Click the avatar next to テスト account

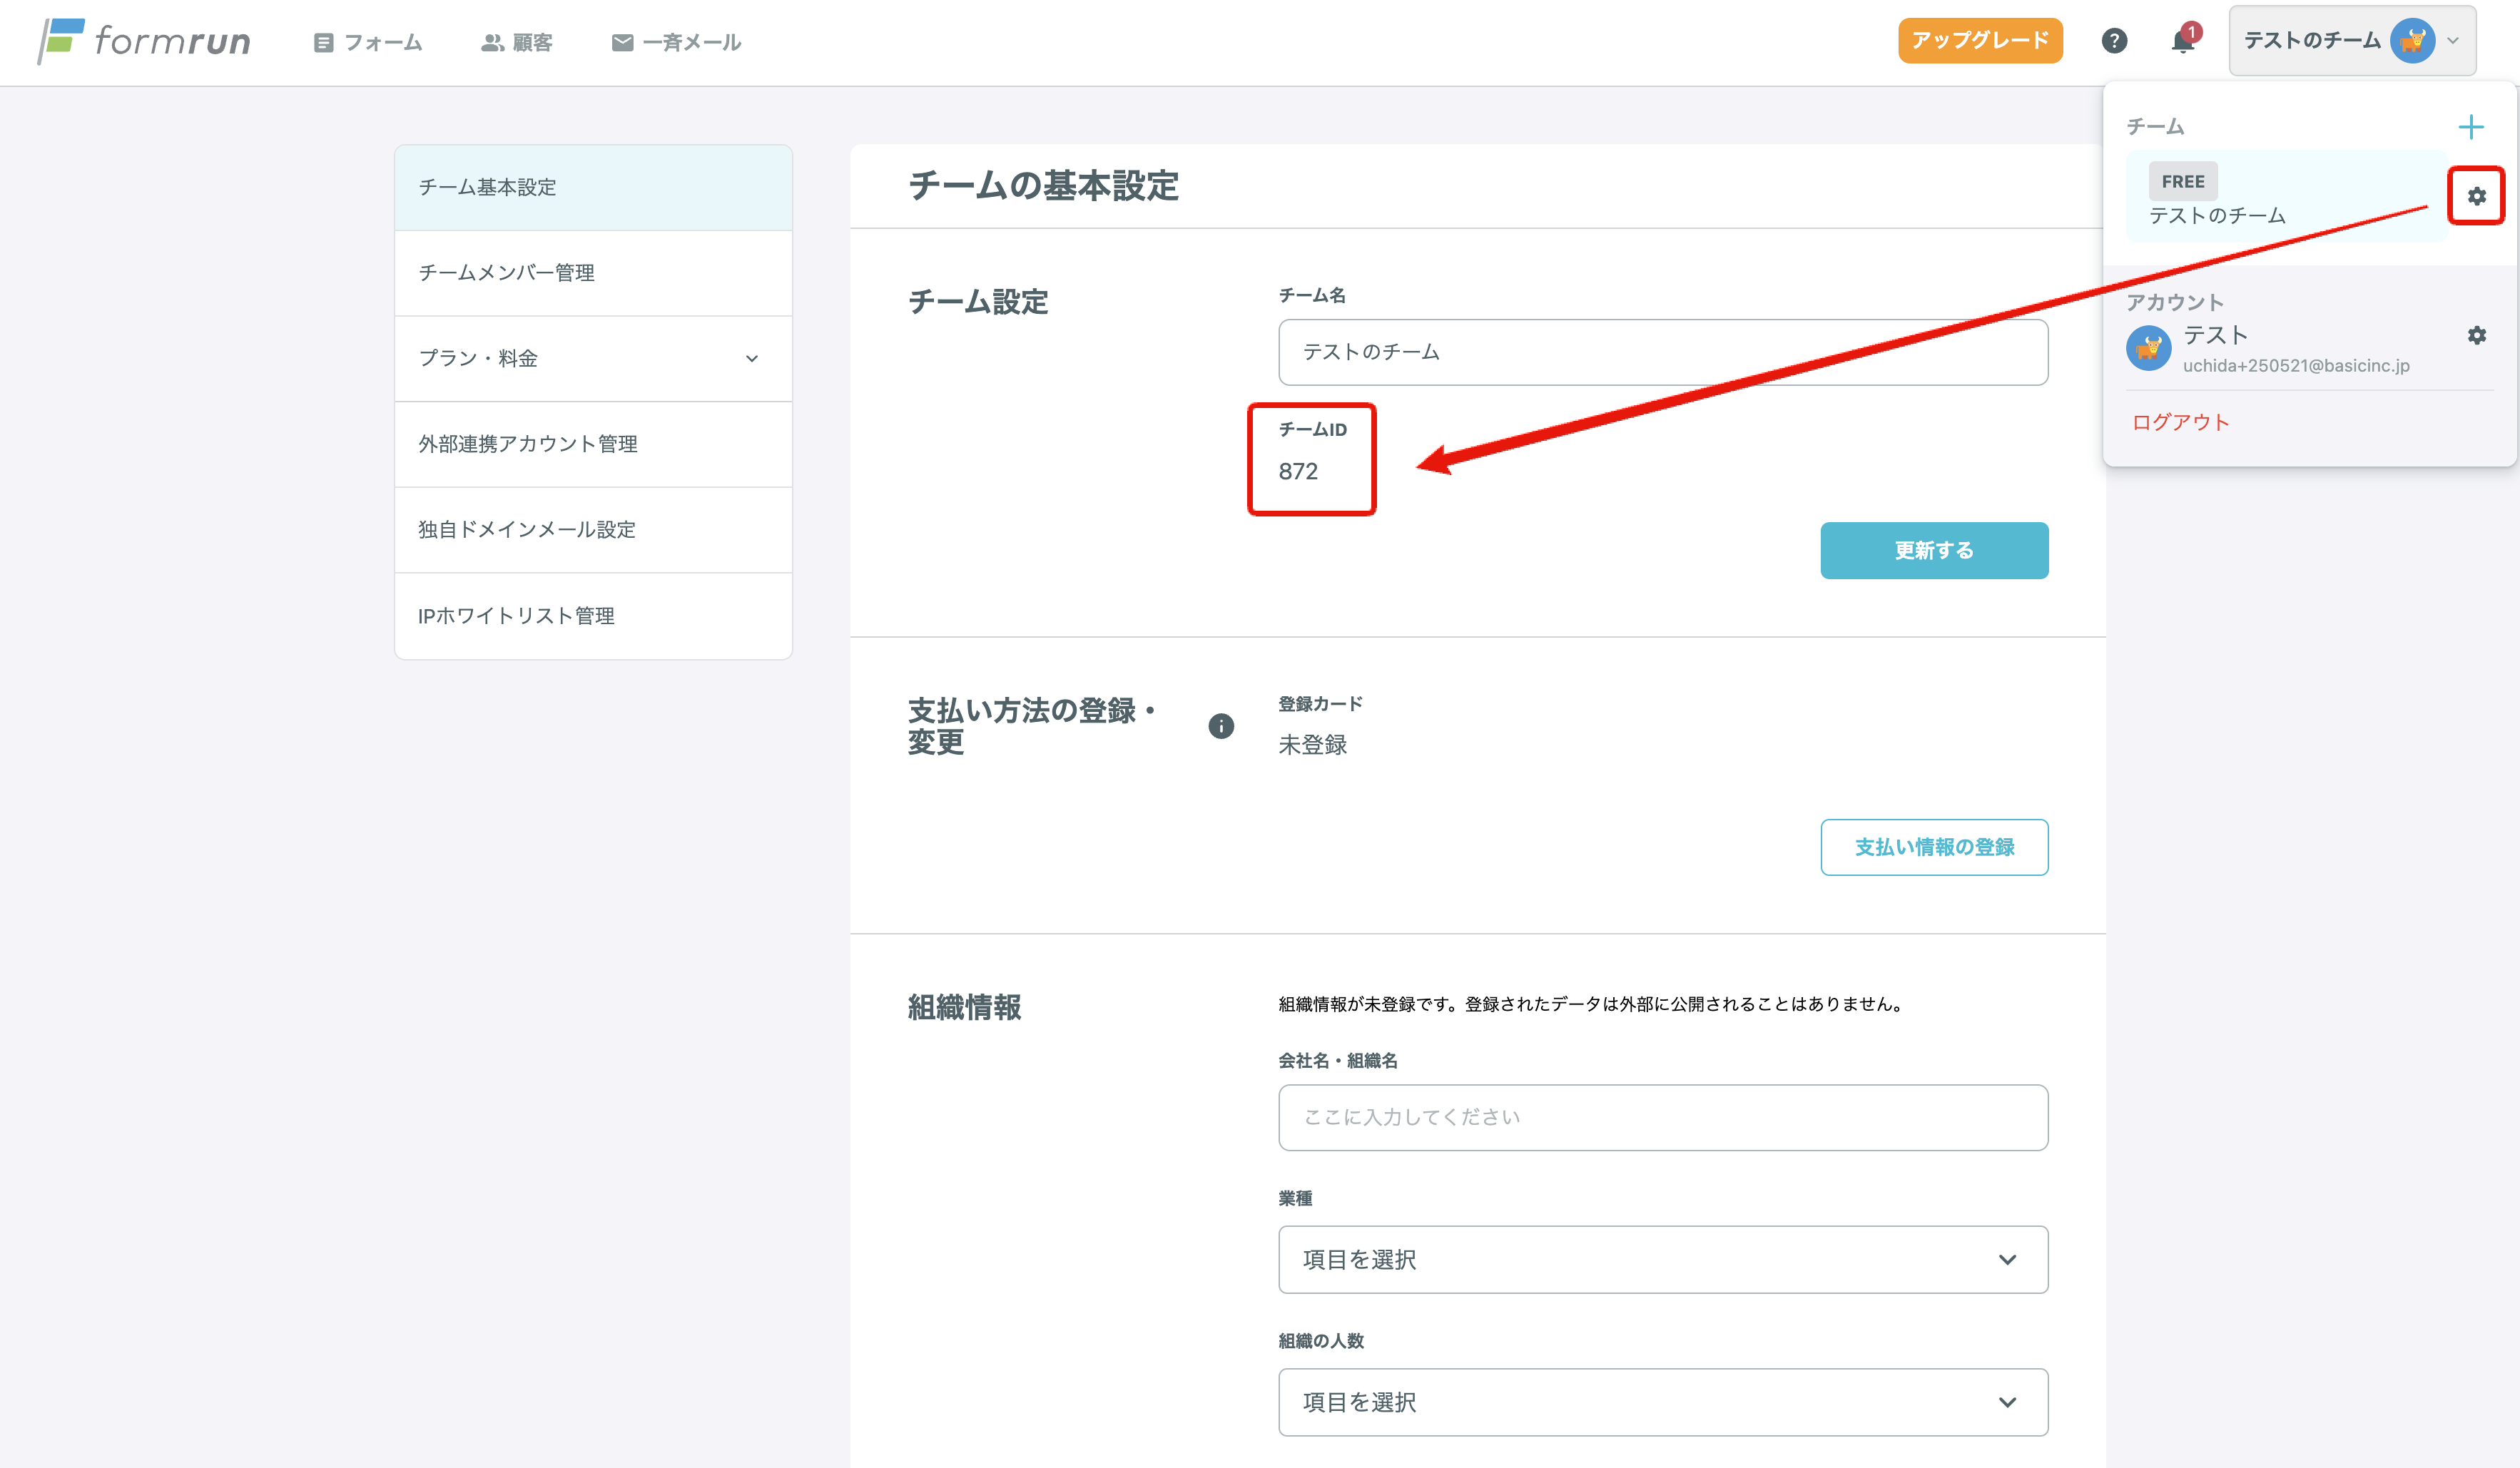[x=2148, y=348]
